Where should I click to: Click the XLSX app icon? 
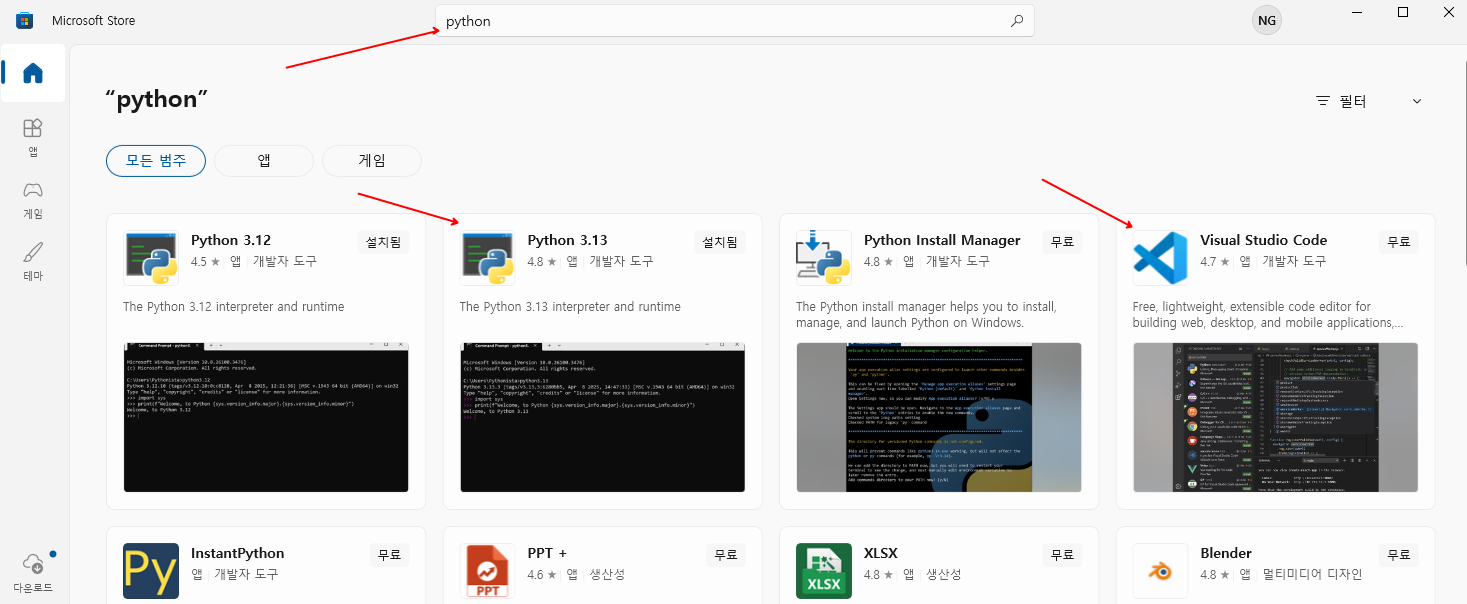824,571
